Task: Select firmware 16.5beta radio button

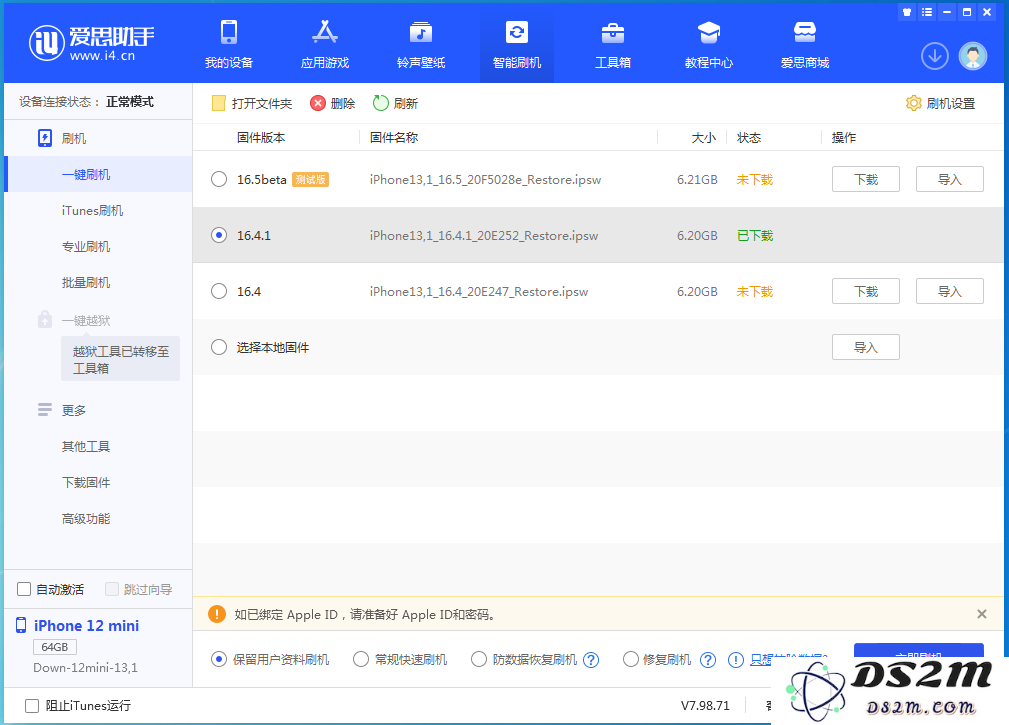Action: tap(219, 179)
